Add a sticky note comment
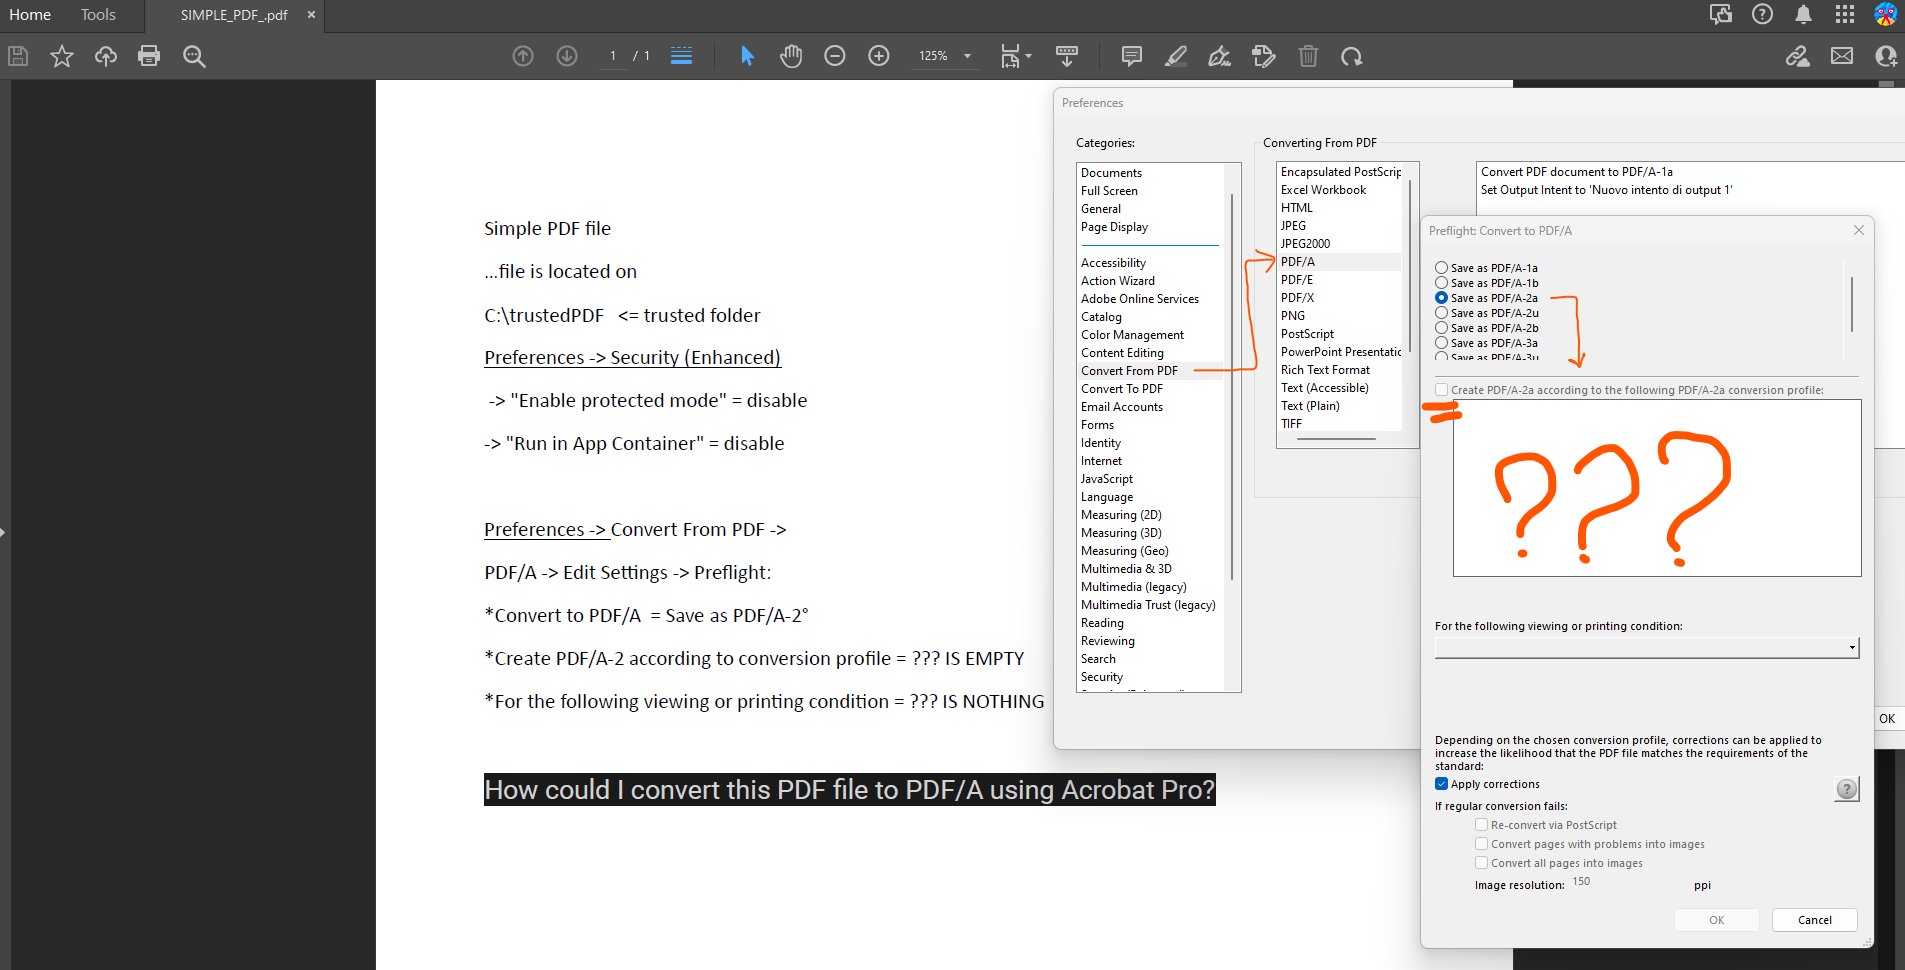This screenshot has height=970, width=1905. 1130,56
